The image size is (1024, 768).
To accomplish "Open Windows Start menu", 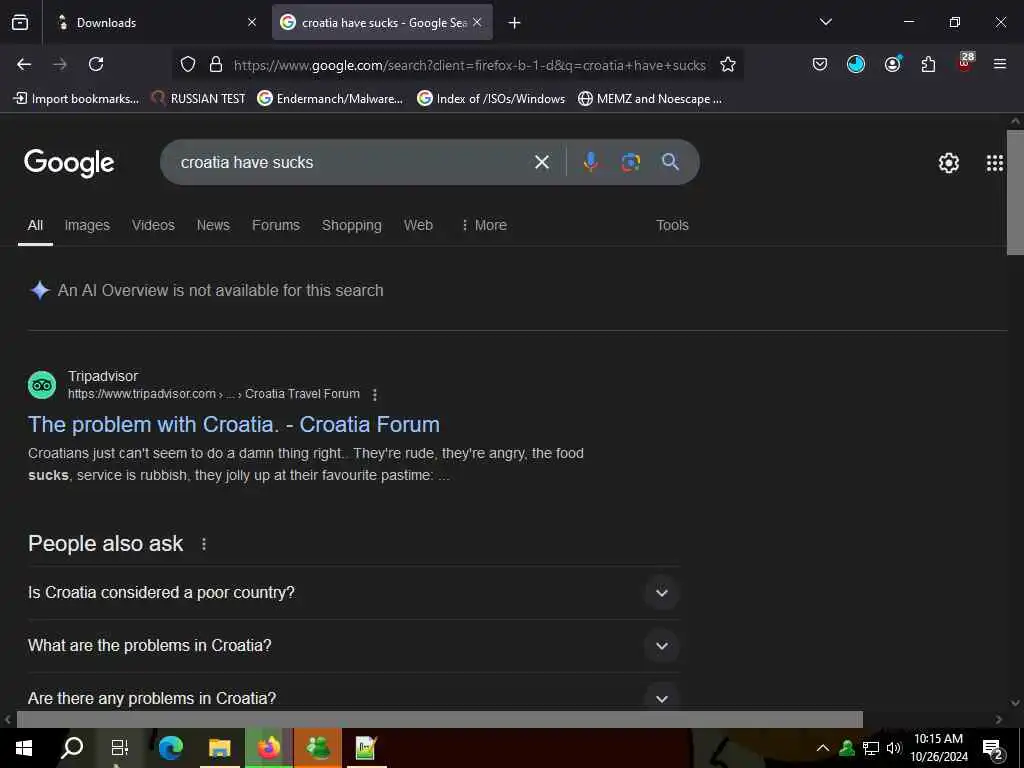I will (24, 748).
